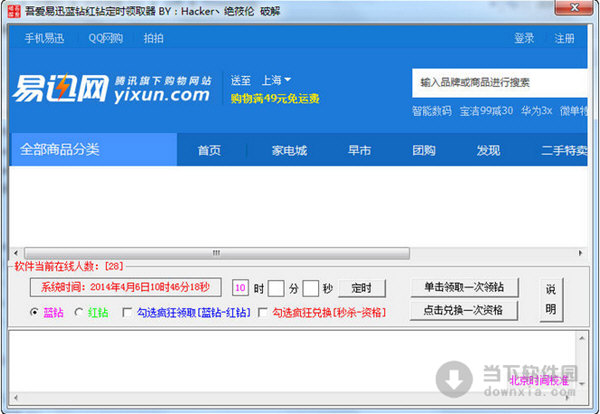
Task: Click the minutes (分) input field
Action: (x=276, y=288)
